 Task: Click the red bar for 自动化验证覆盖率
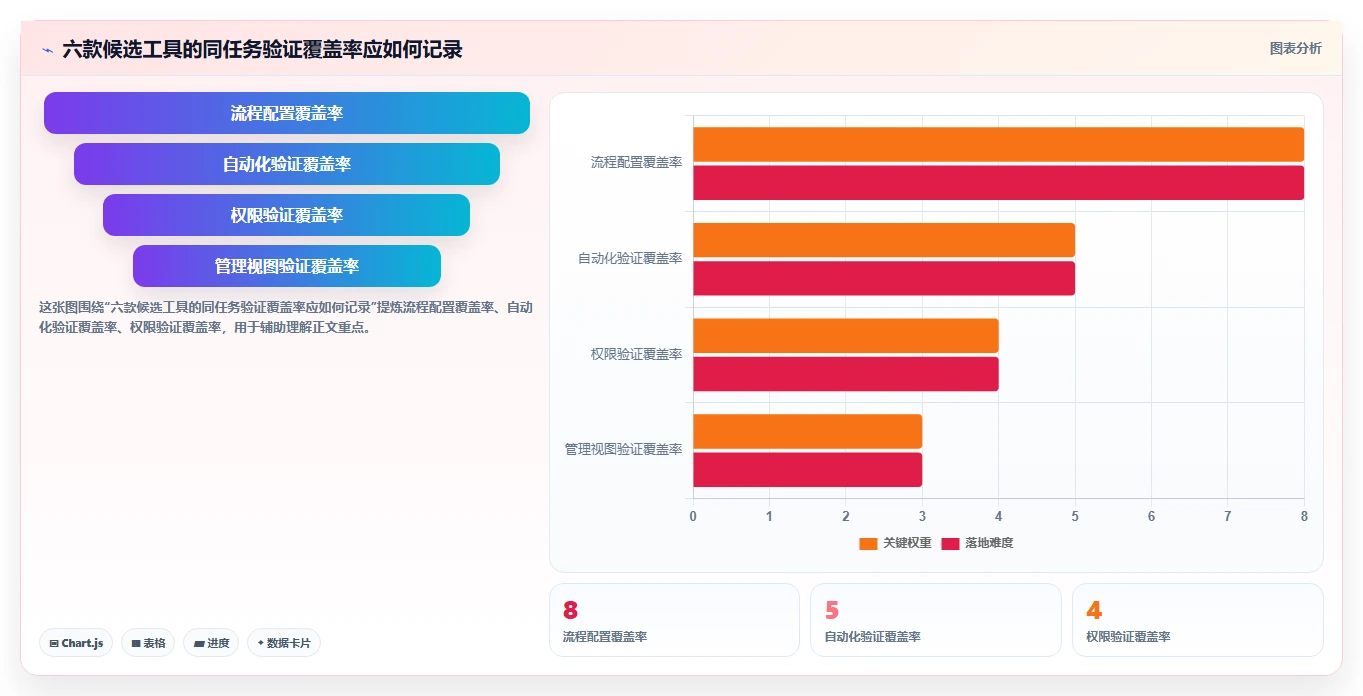(884, 278)
